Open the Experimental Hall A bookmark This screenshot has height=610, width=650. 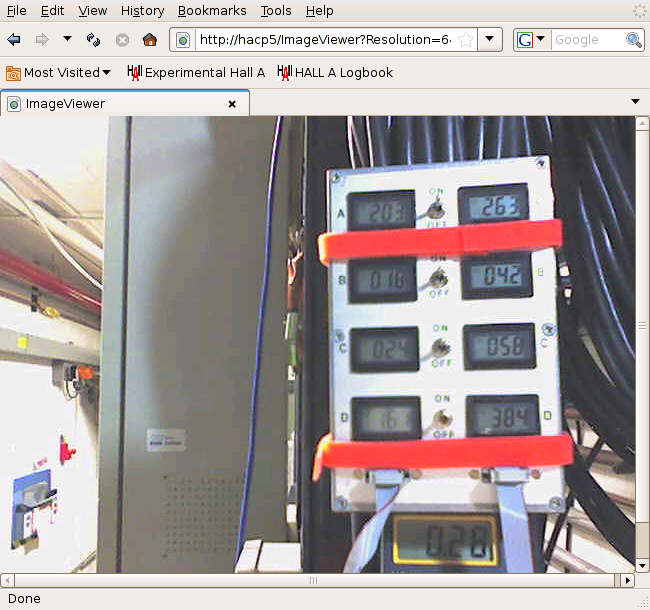point(196,73)
